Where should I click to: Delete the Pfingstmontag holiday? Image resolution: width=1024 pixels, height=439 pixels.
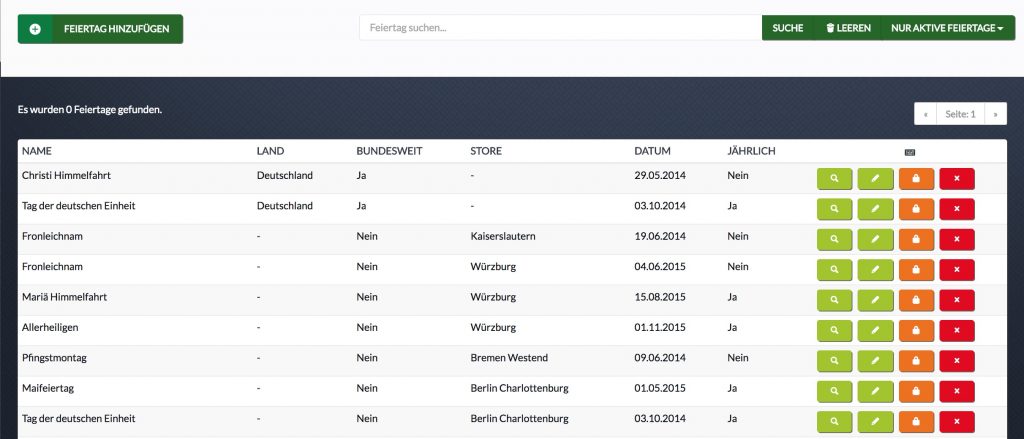pos(957,361)
